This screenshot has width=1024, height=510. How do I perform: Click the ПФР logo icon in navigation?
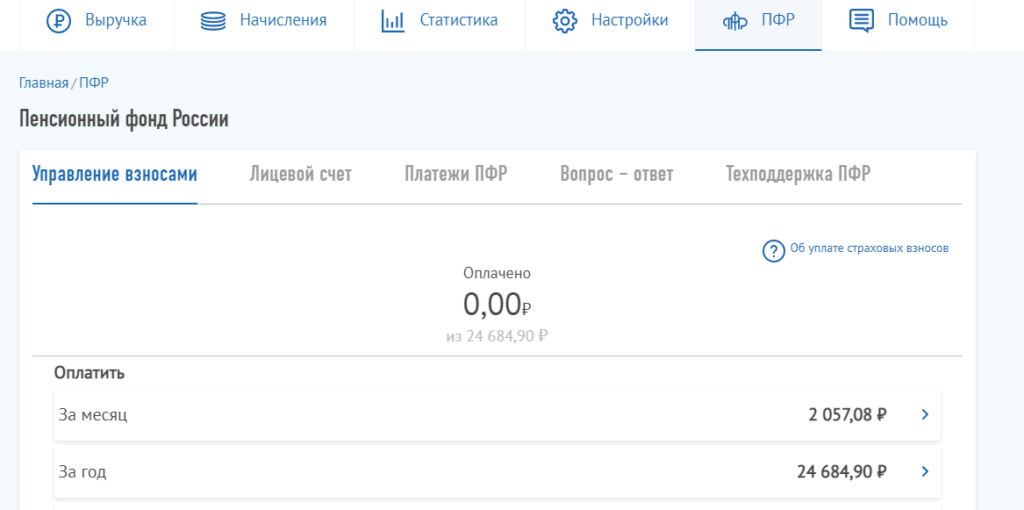(736, 21)
